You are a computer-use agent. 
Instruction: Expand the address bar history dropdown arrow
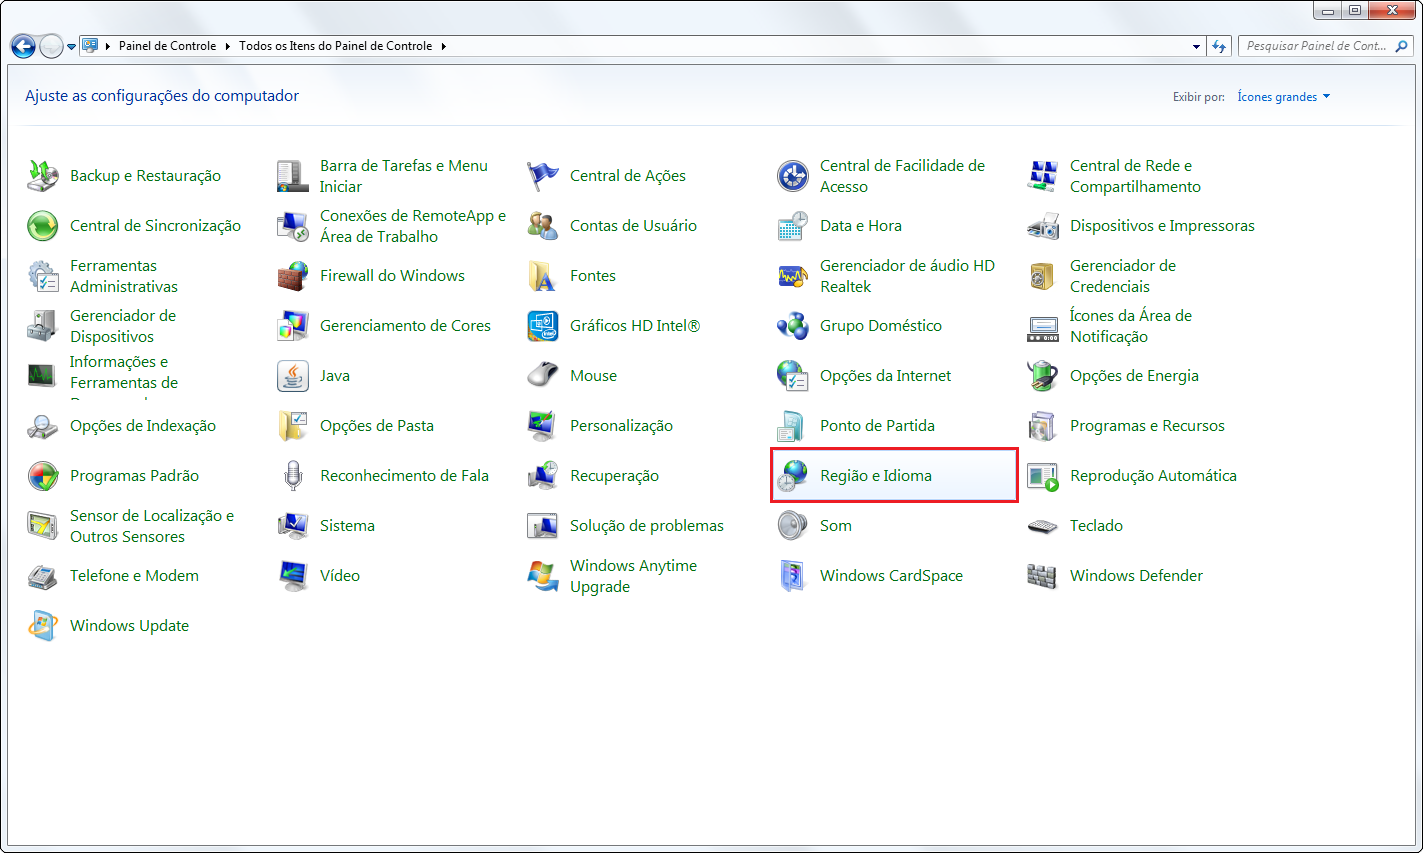click(1196, 46)
